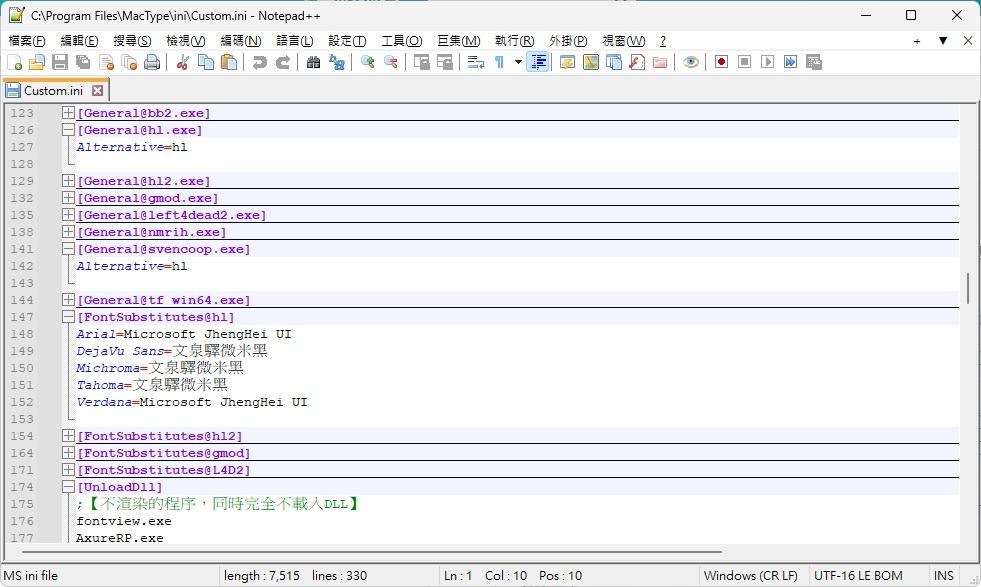
Task: Click the Print icon
Action: tap(152, 62)
